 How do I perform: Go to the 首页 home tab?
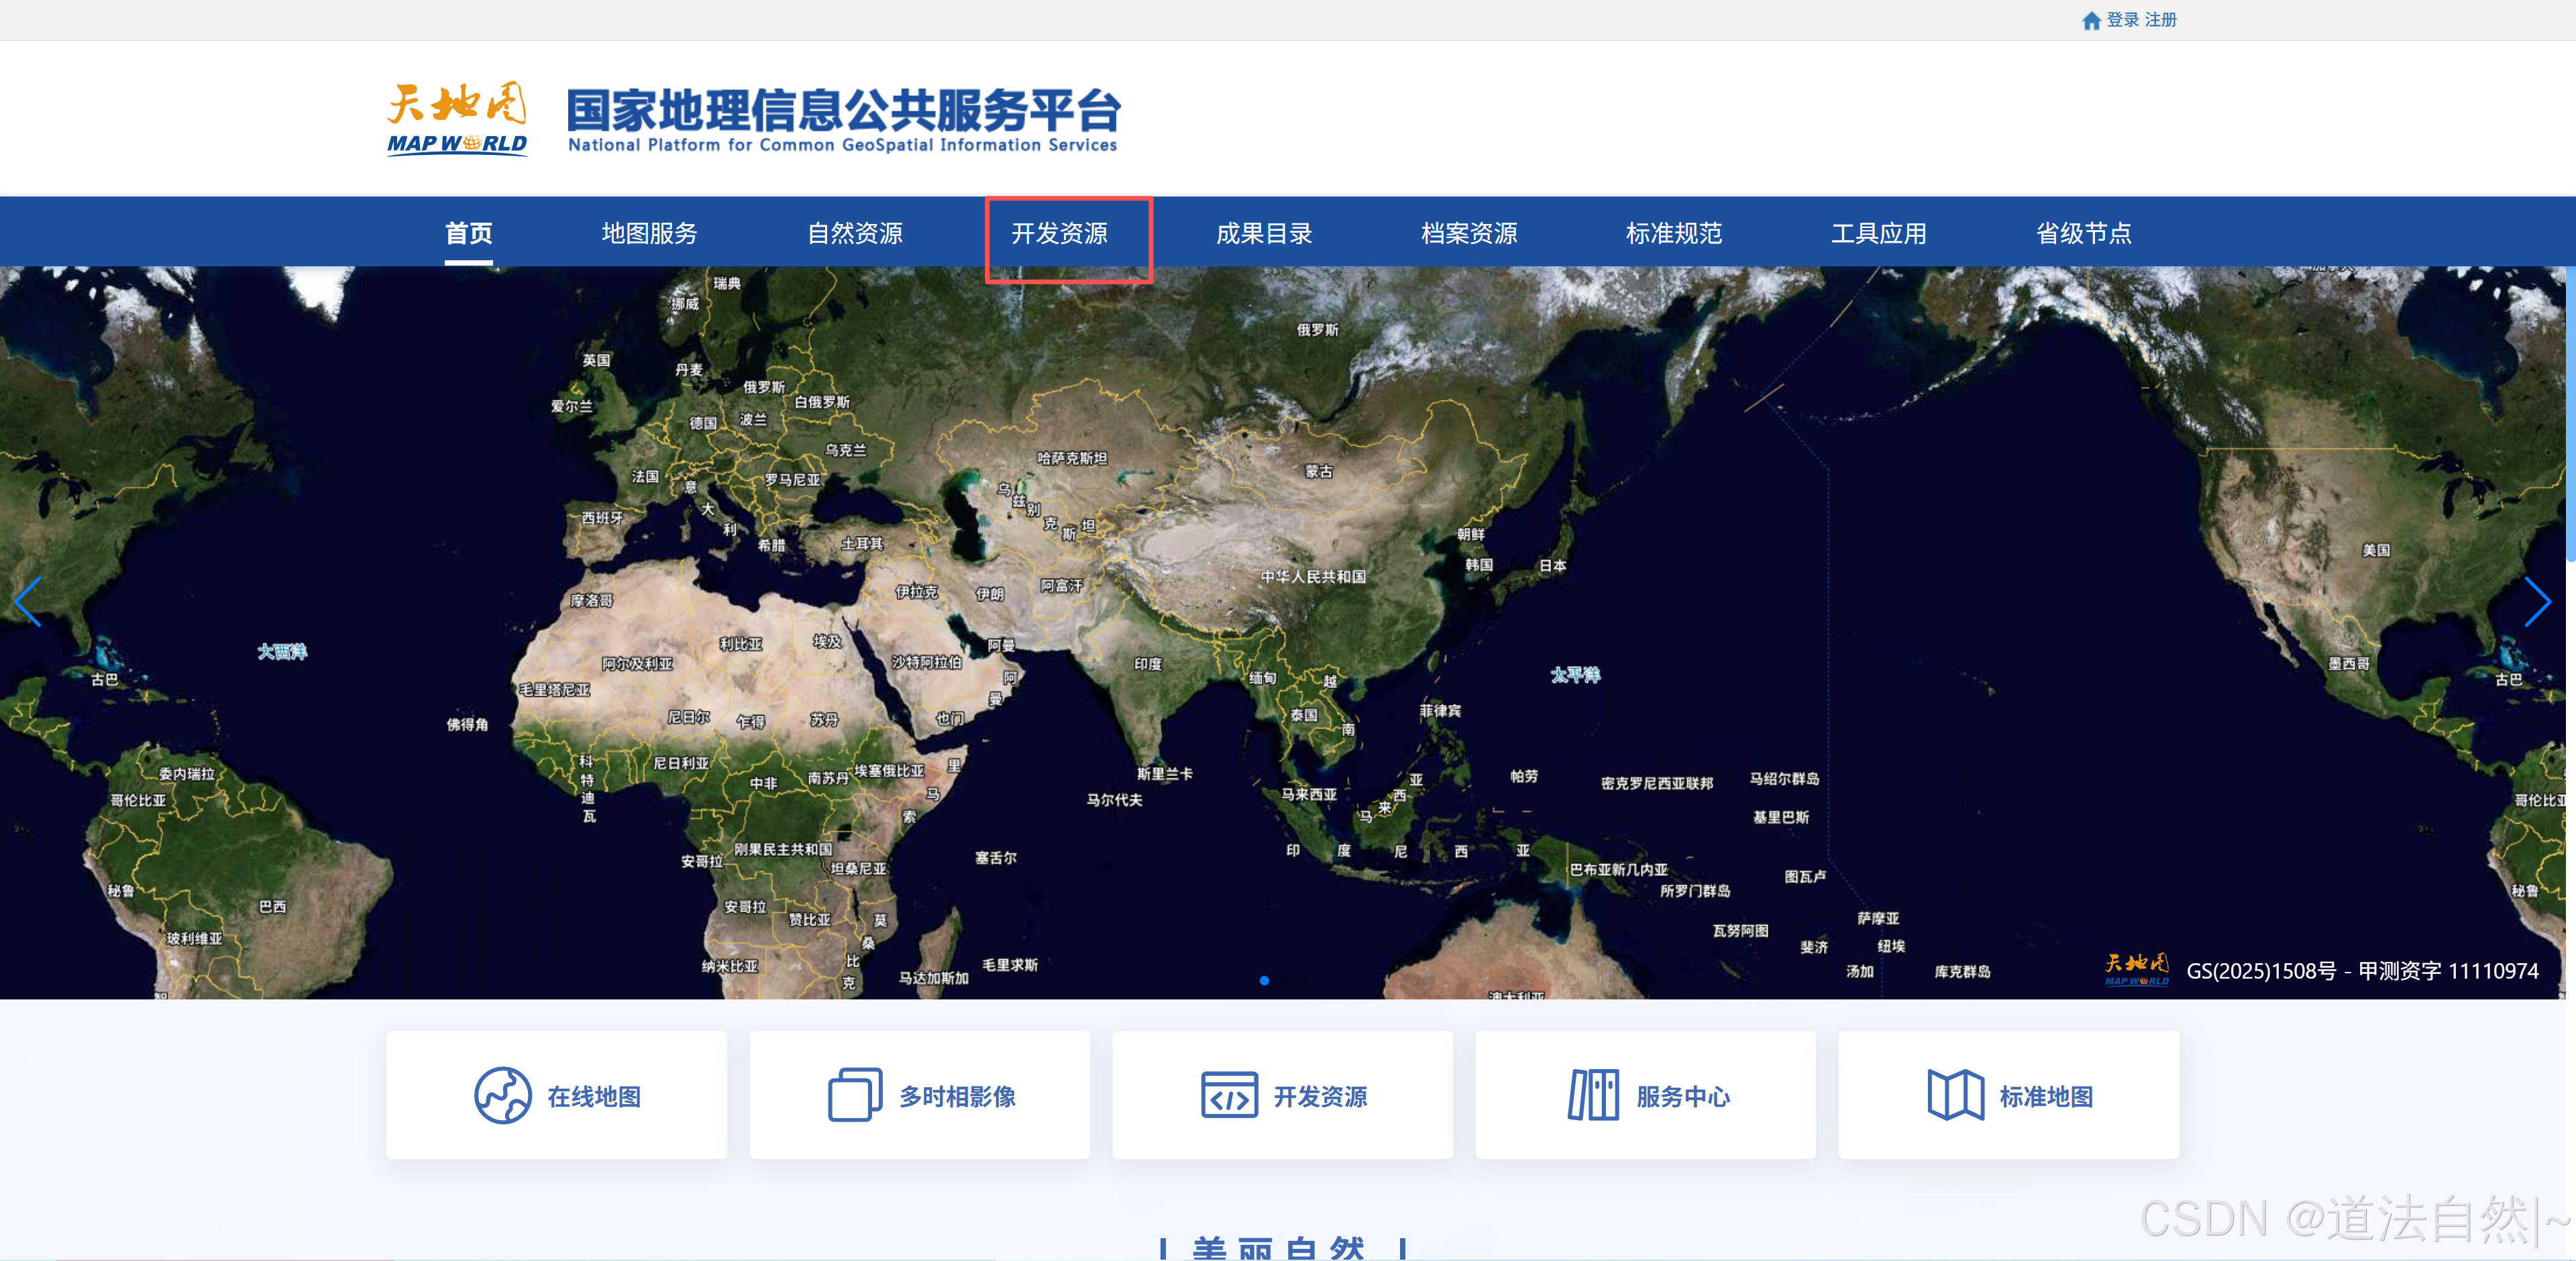click(468, 233)
